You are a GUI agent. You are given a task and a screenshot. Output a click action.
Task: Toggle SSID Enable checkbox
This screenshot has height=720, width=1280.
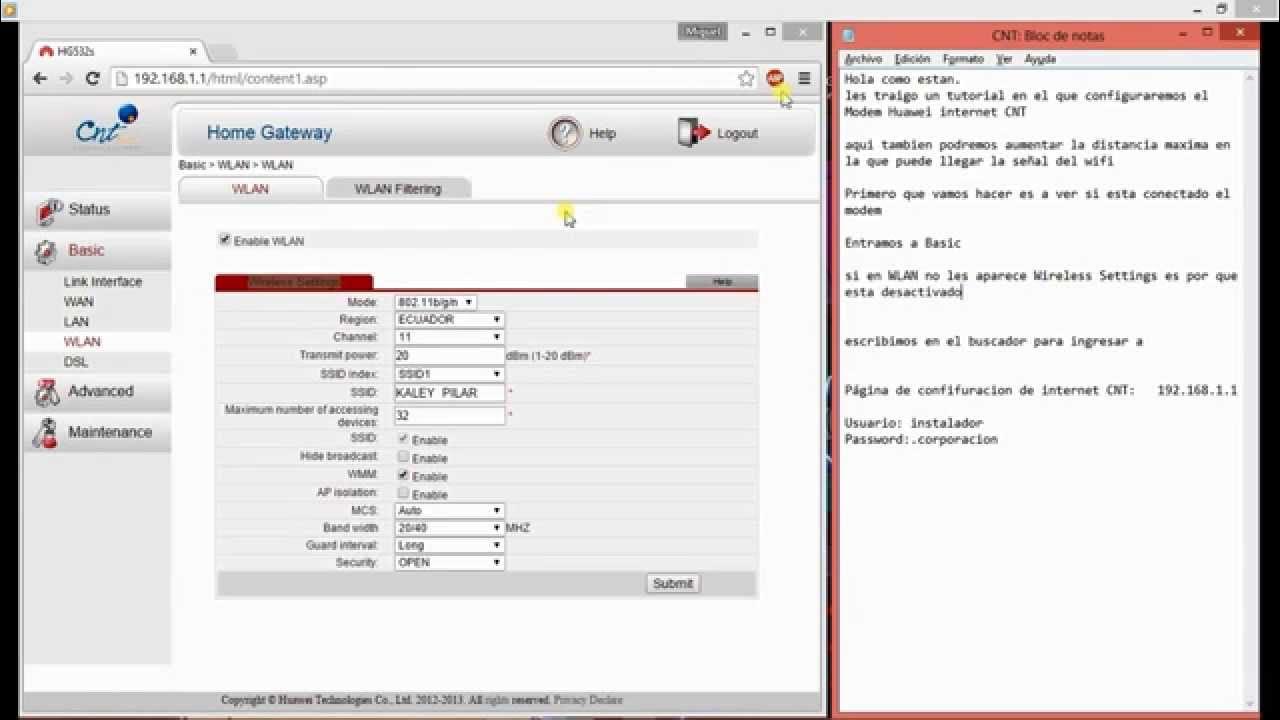coord(403,439)
